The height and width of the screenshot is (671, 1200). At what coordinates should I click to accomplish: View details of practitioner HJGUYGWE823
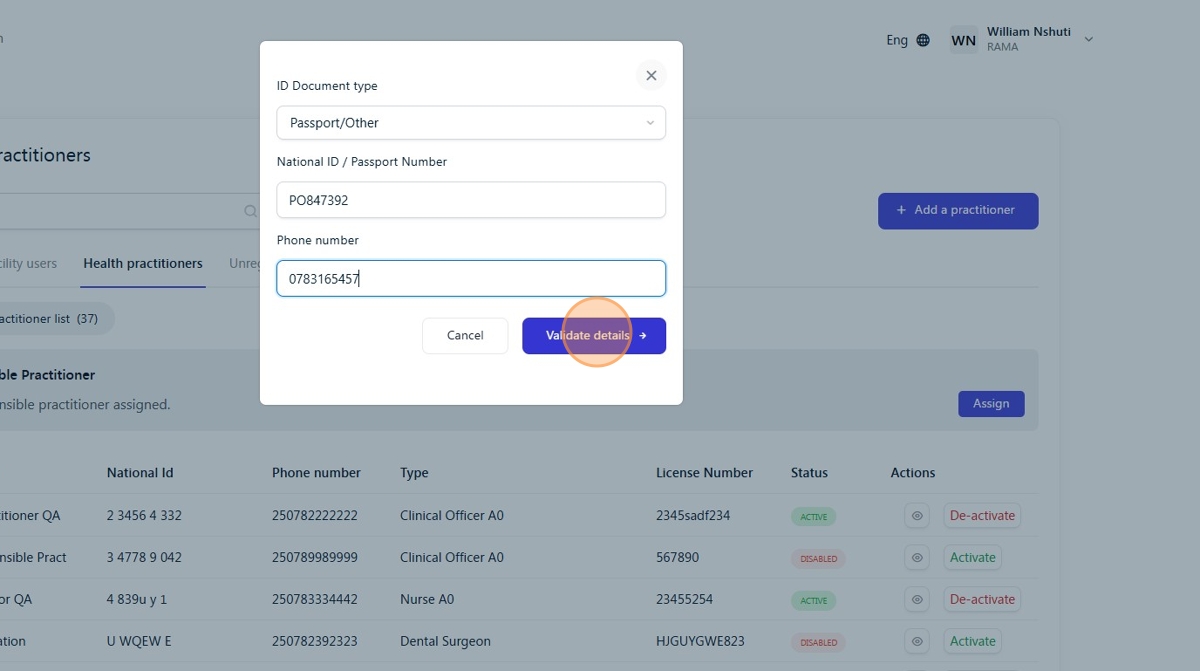pyautogui.click(x=917, y=642)
